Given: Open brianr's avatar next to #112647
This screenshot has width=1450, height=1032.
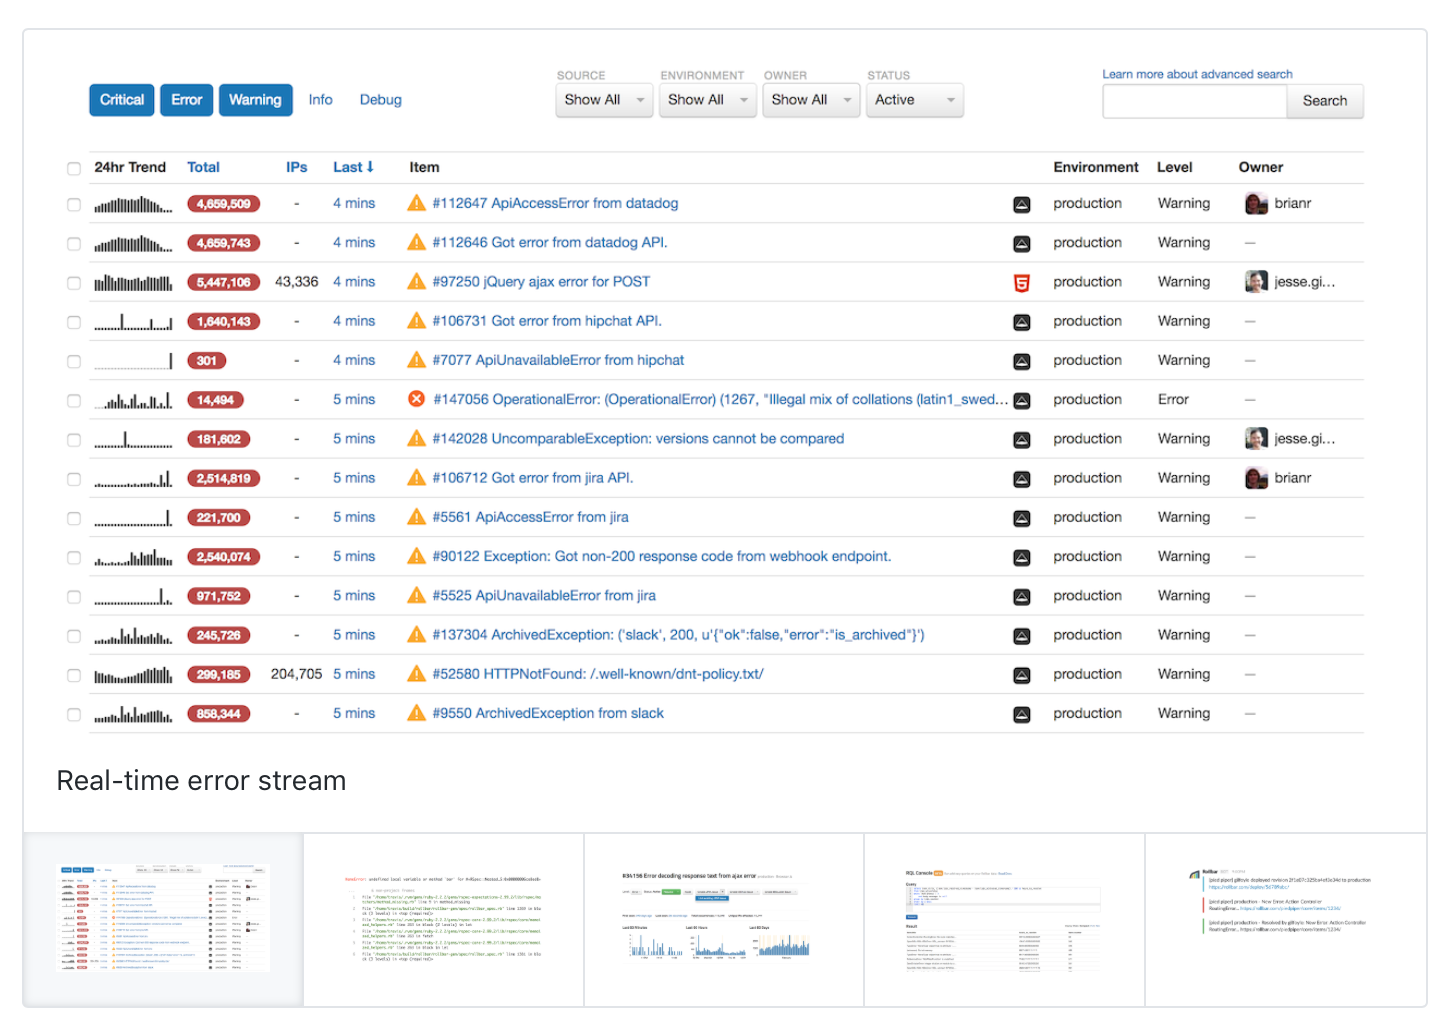Looking at the screenshot, I should [x=1255, y=203].
